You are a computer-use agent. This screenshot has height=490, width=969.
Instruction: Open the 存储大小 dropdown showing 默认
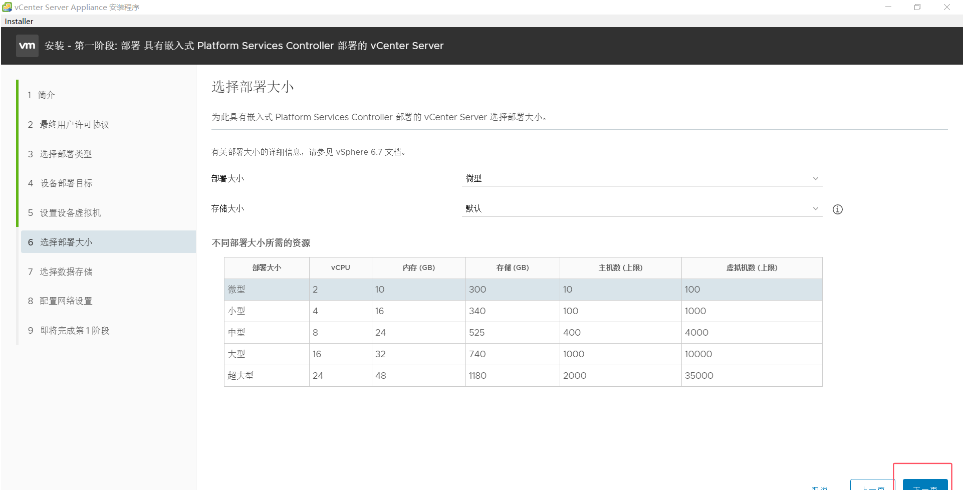pyautogui.click(x=642, y=209)
